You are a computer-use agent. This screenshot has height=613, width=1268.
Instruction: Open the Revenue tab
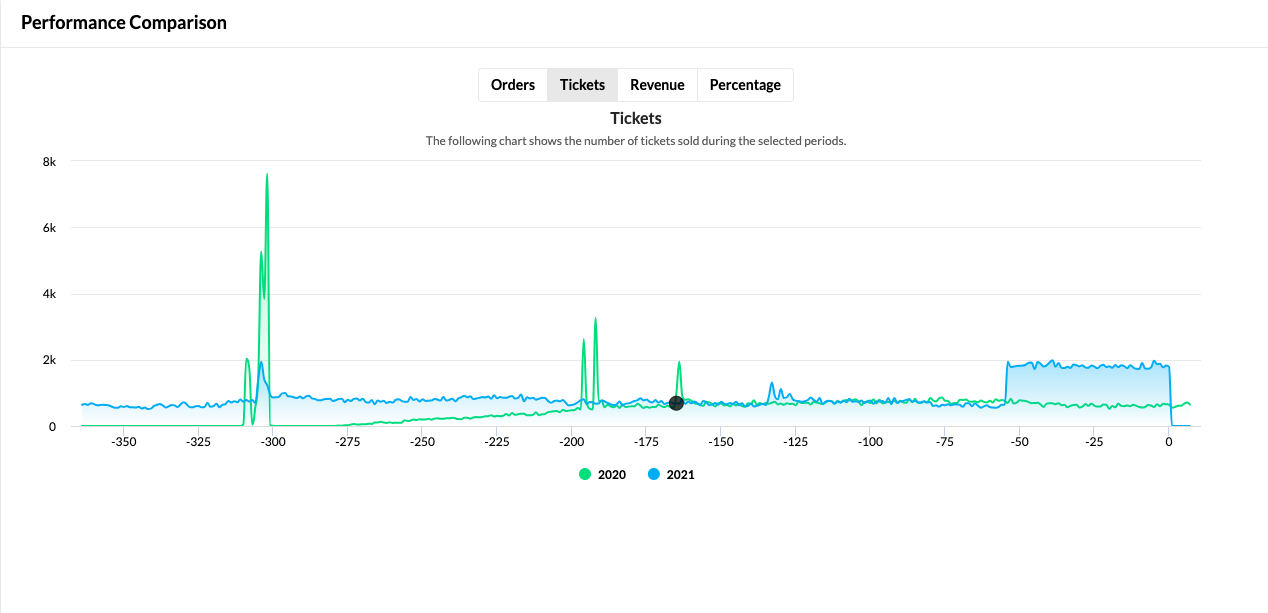657,85
